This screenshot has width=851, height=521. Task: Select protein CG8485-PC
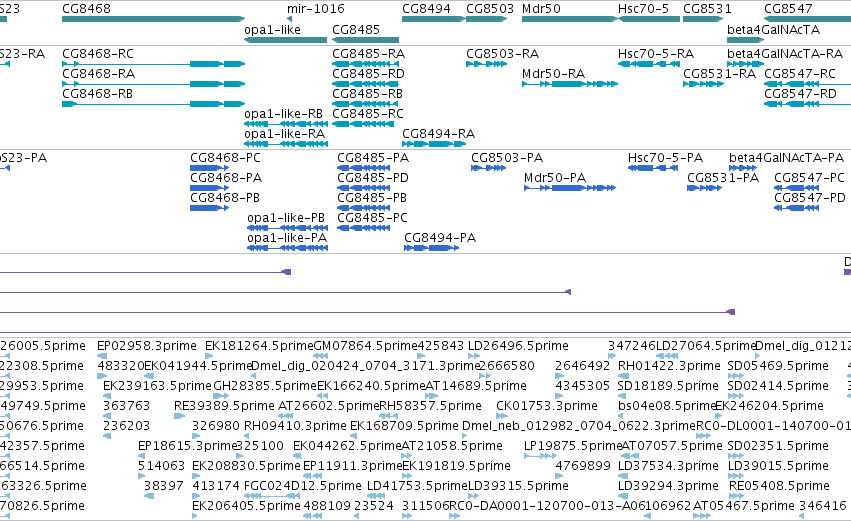click(x=372, y=218)
